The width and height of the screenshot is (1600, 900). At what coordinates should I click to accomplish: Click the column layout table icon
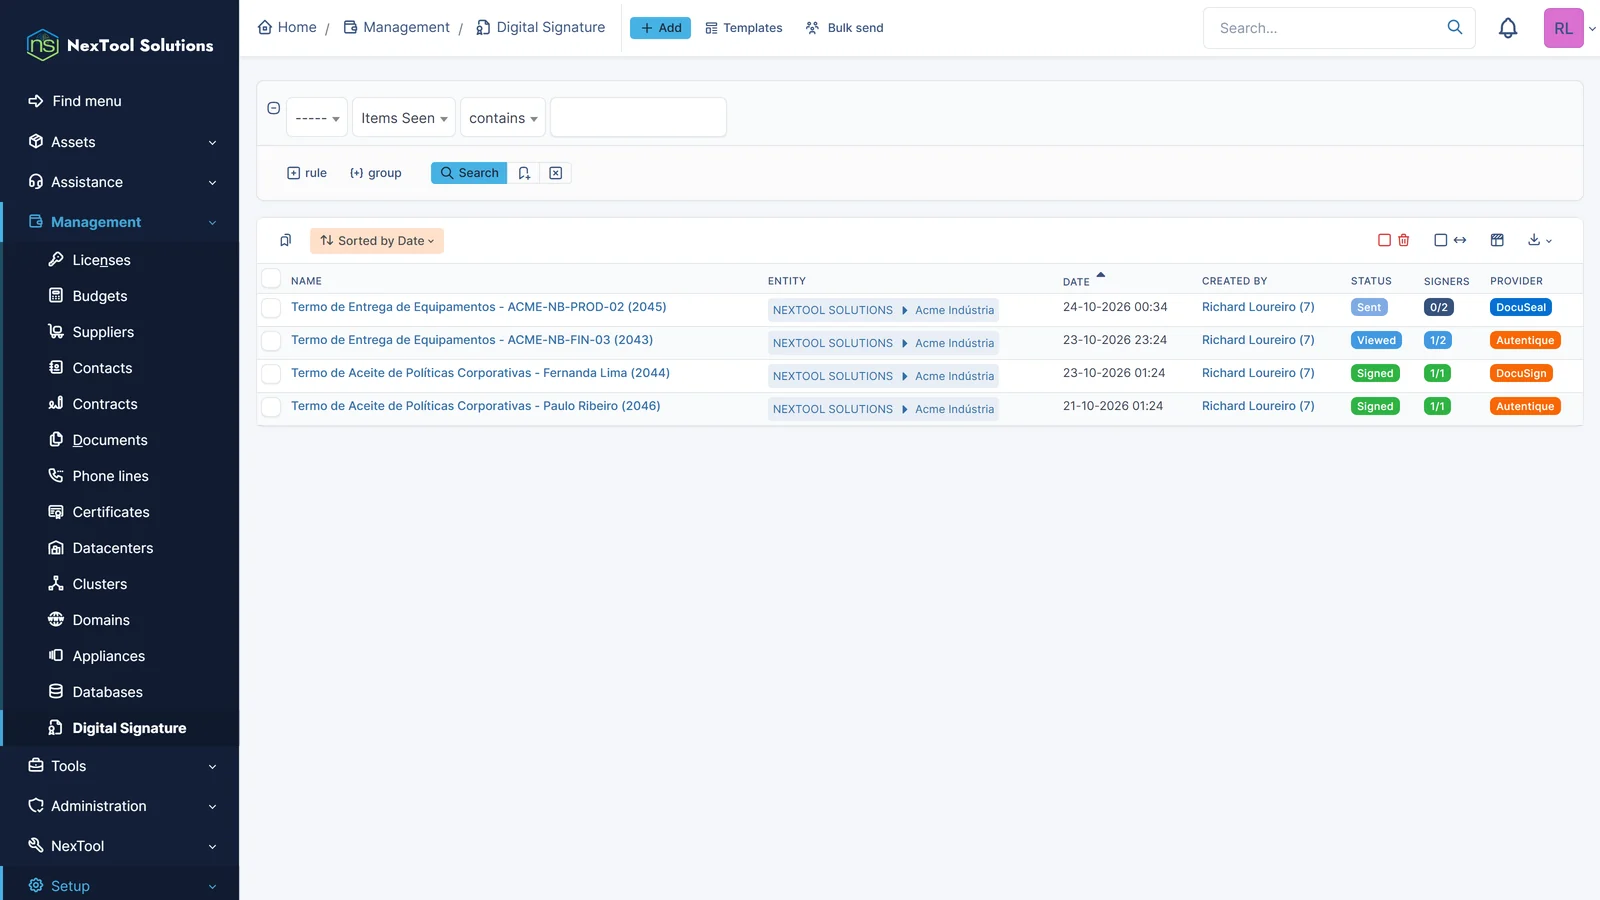coord(1497,240)
